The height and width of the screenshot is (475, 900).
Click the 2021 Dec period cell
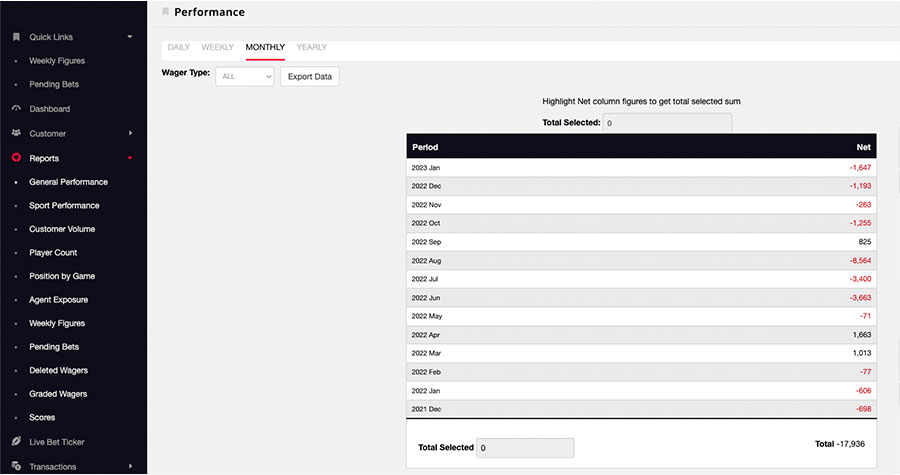pos(426,409)
